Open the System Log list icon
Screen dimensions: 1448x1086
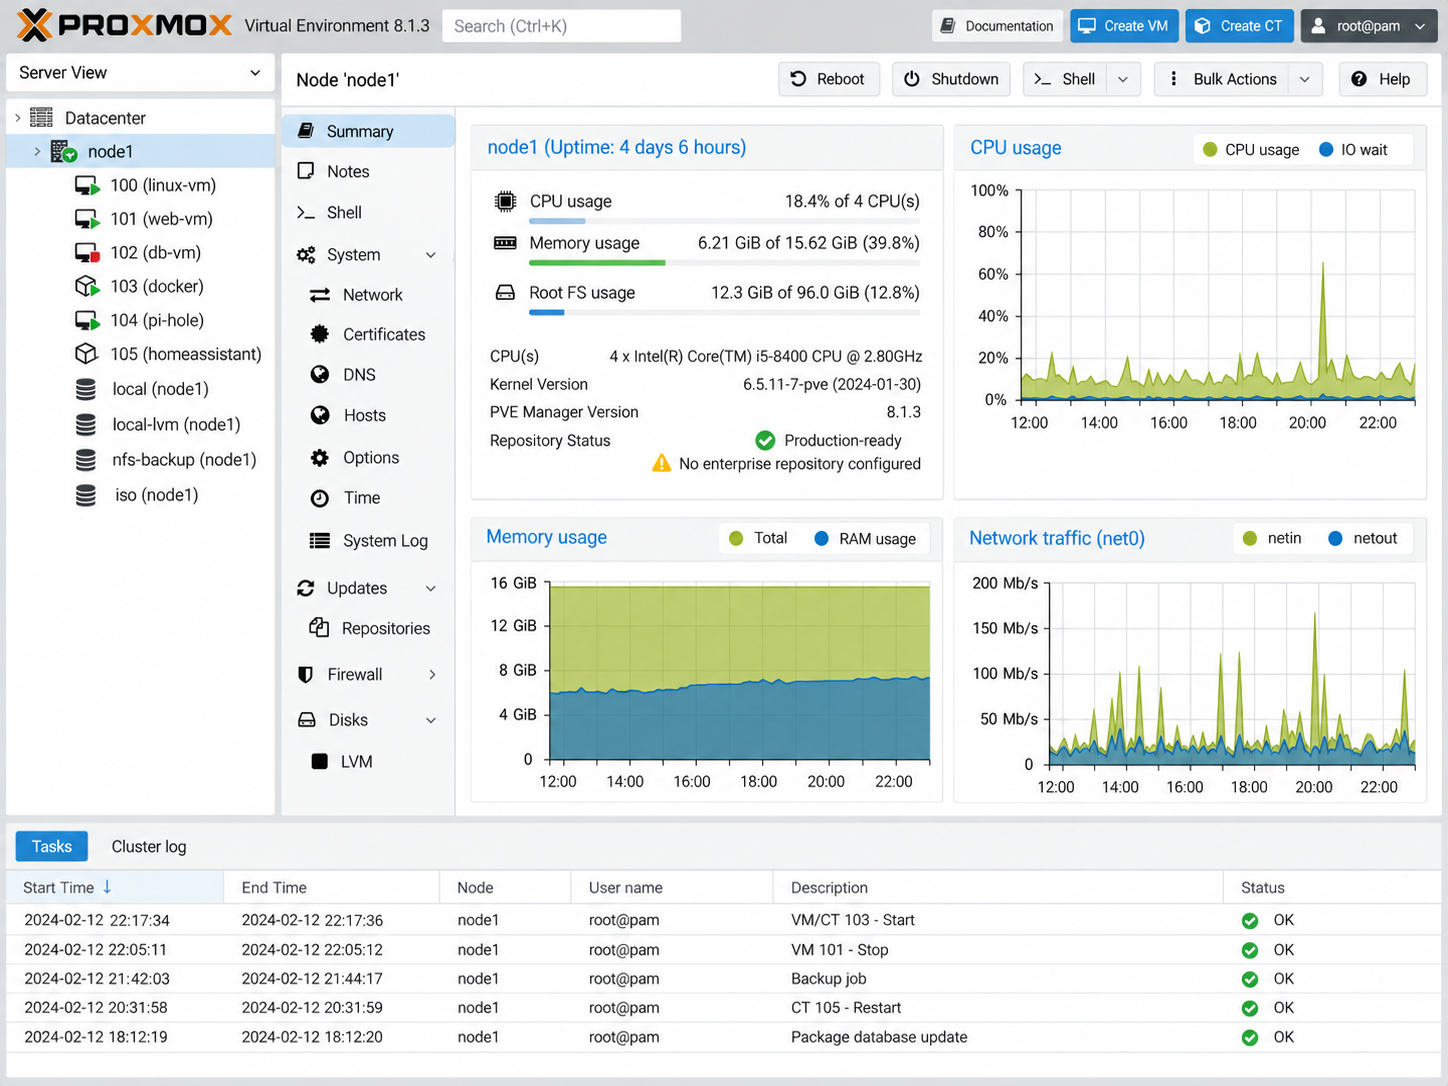pyautogui.click(x=320, y=541)
